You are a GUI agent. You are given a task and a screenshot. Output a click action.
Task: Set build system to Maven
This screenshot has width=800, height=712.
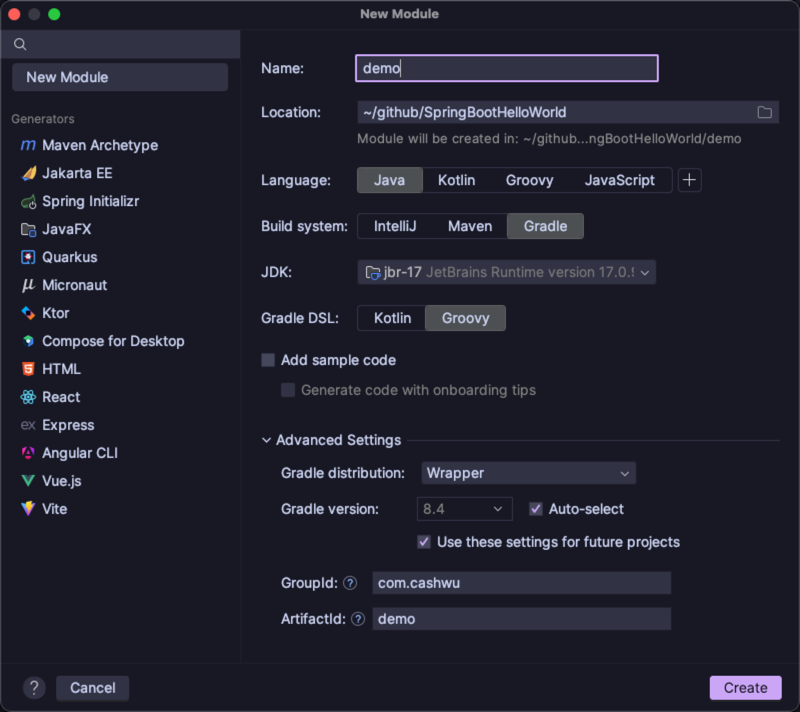(x=470, y=226)
